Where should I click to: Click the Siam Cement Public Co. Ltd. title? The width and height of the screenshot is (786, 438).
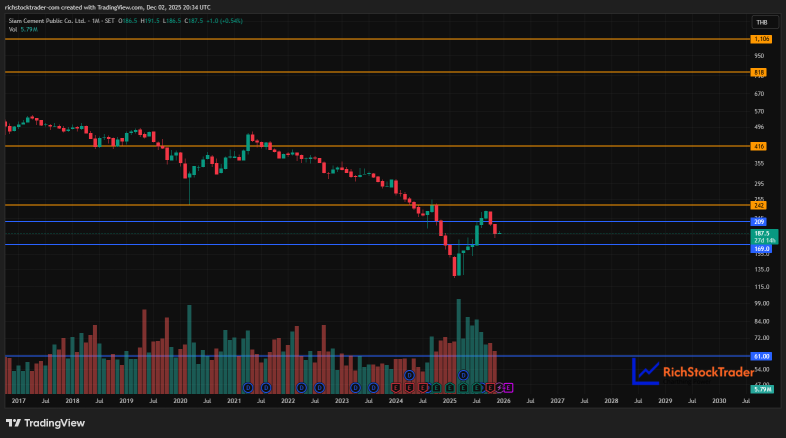point(47,21)
